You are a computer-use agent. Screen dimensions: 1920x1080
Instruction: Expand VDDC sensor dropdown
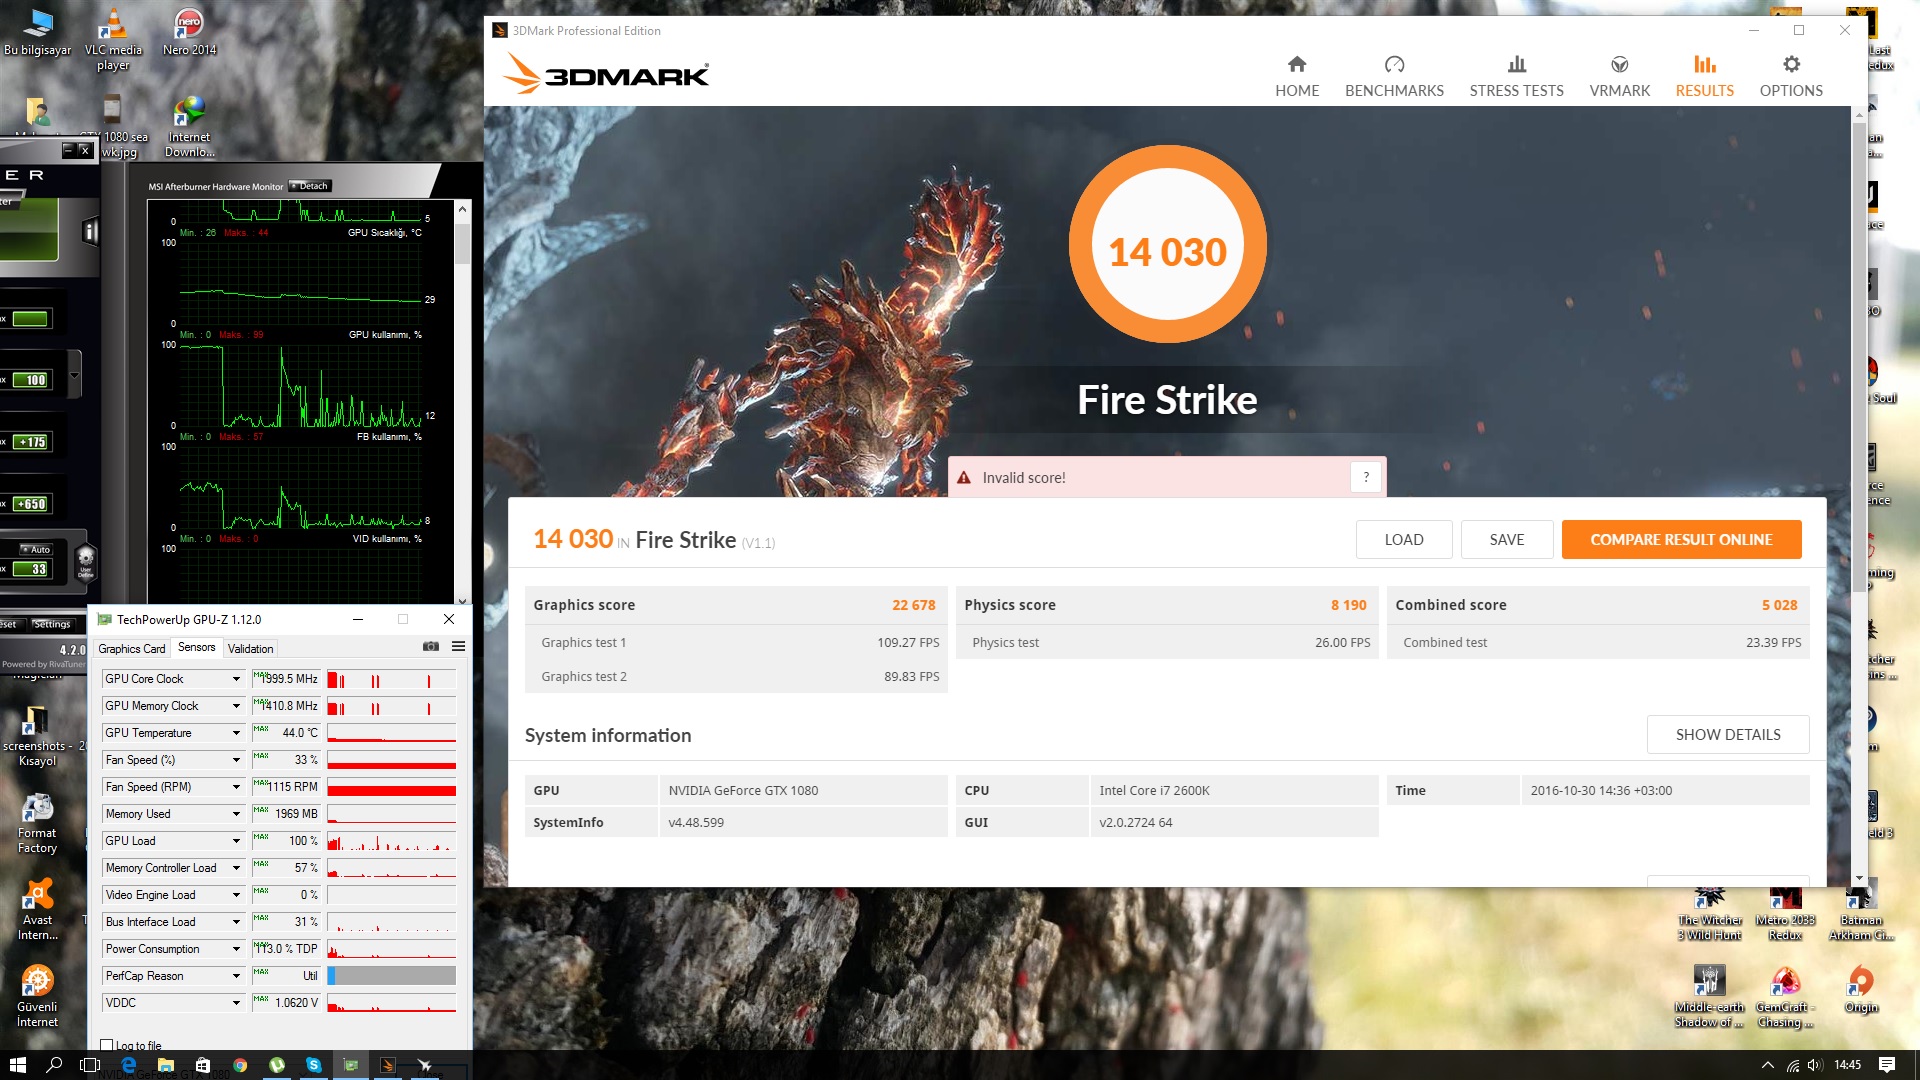[x=236, y=1003]
